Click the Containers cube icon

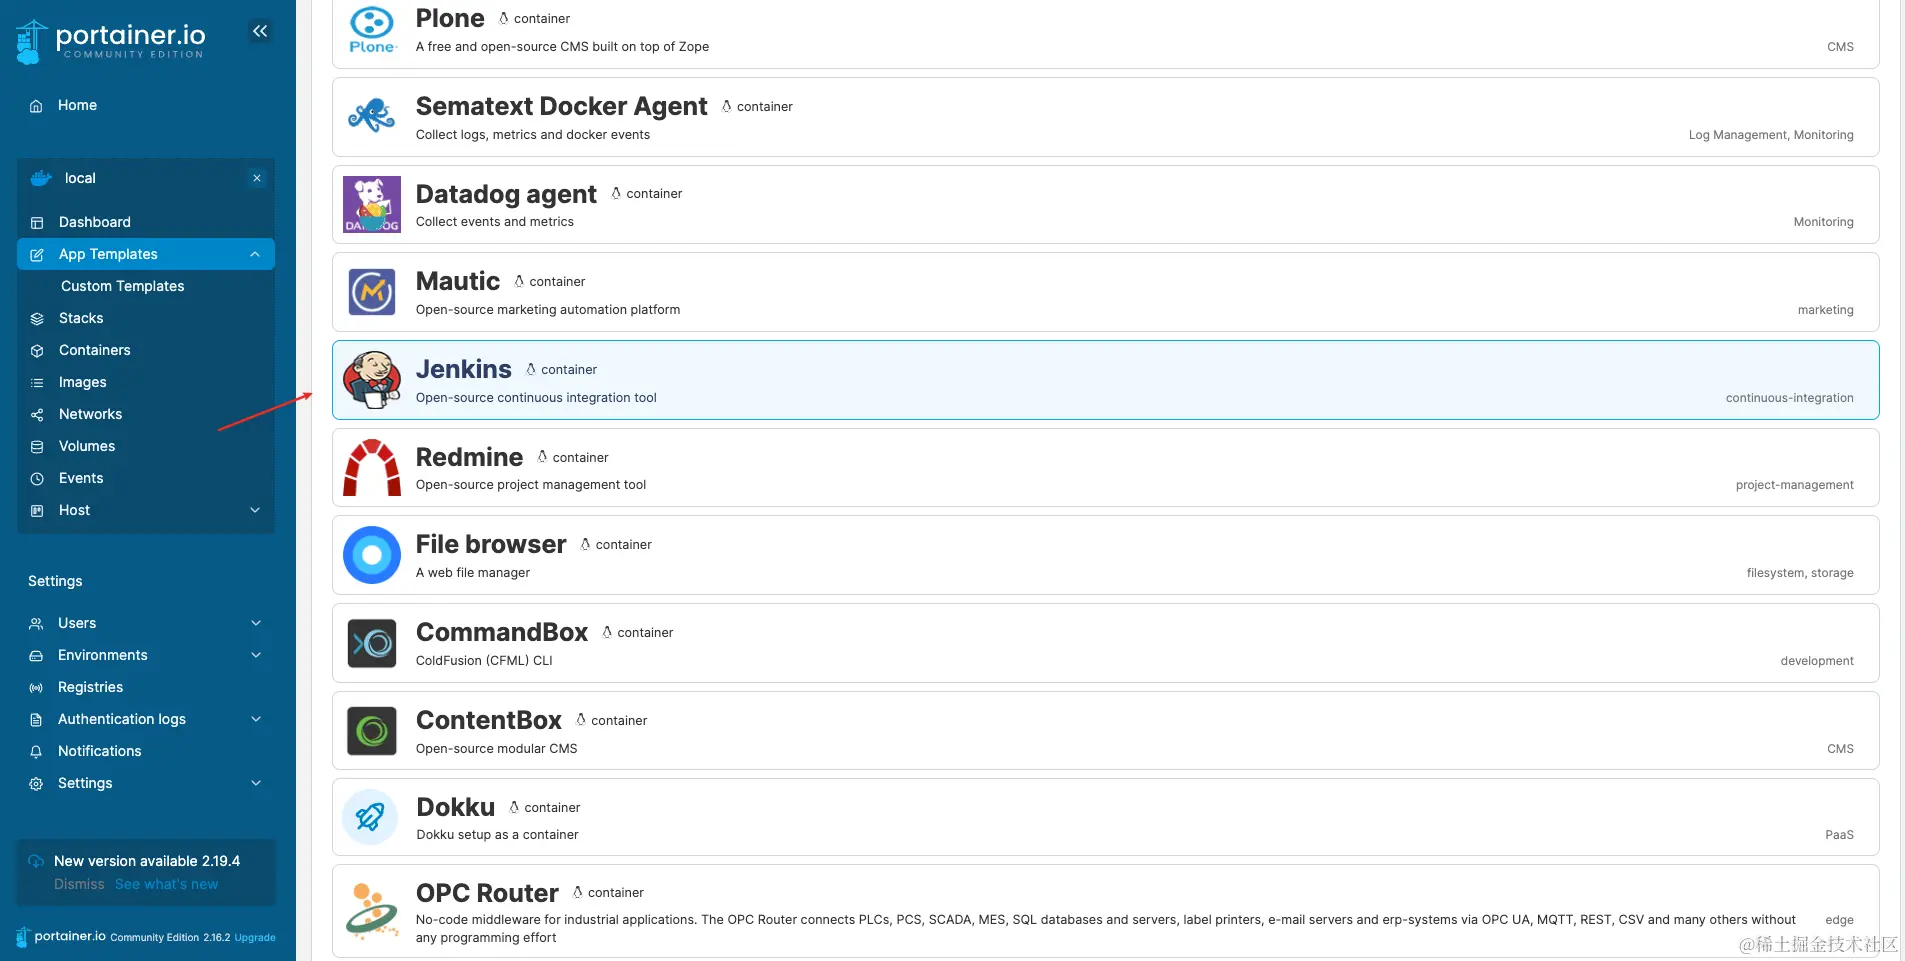37,351
